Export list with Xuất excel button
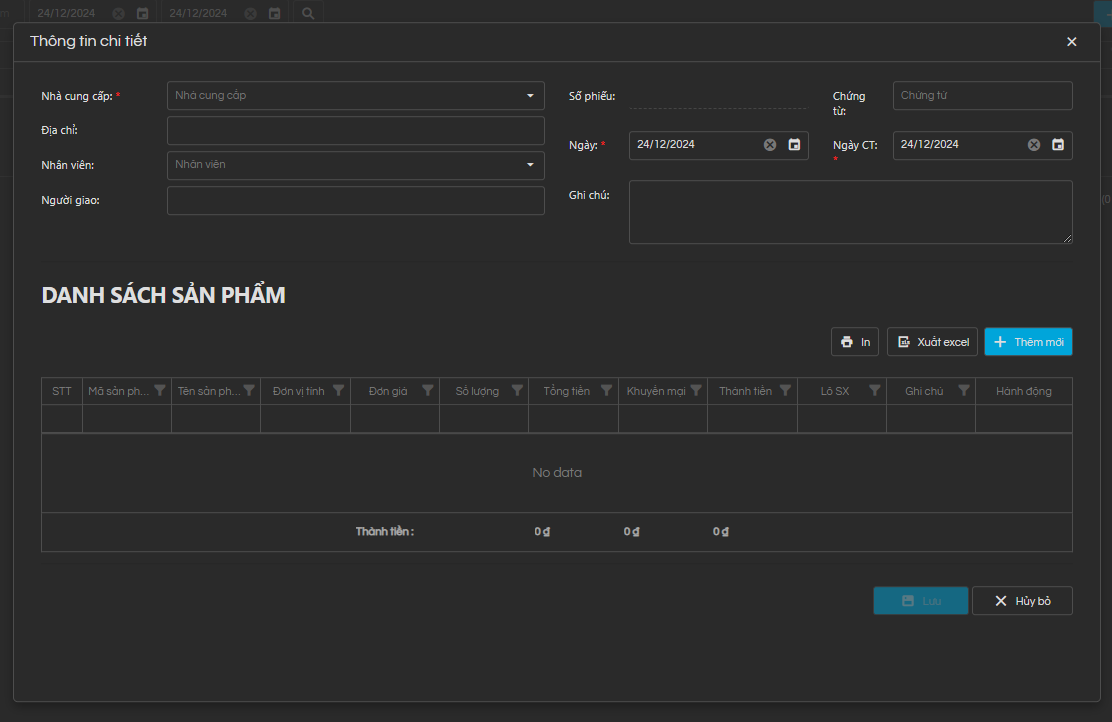 (x=932, y=342)
